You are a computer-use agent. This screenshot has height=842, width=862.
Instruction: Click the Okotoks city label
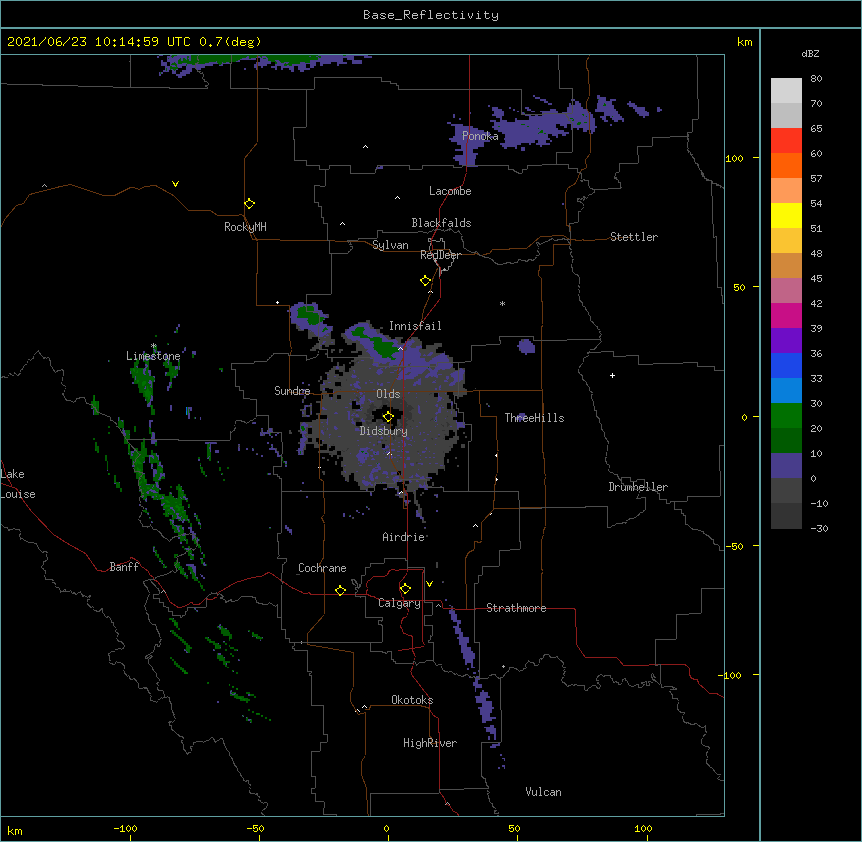tap(412, 700)
